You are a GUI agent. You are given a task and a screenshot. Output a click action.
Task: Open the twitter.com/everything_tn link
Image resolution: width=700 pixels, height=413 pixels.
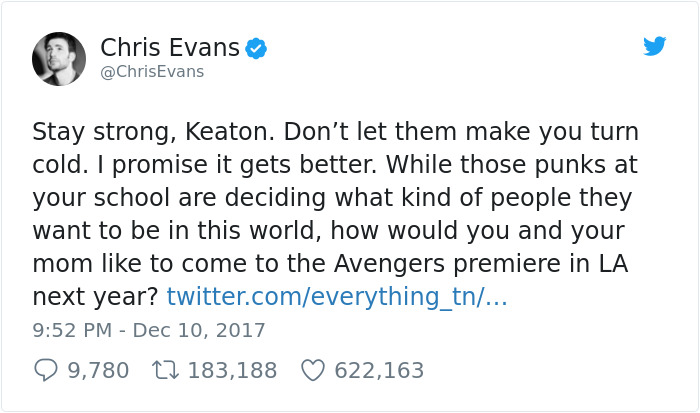(x=337, y=297)
